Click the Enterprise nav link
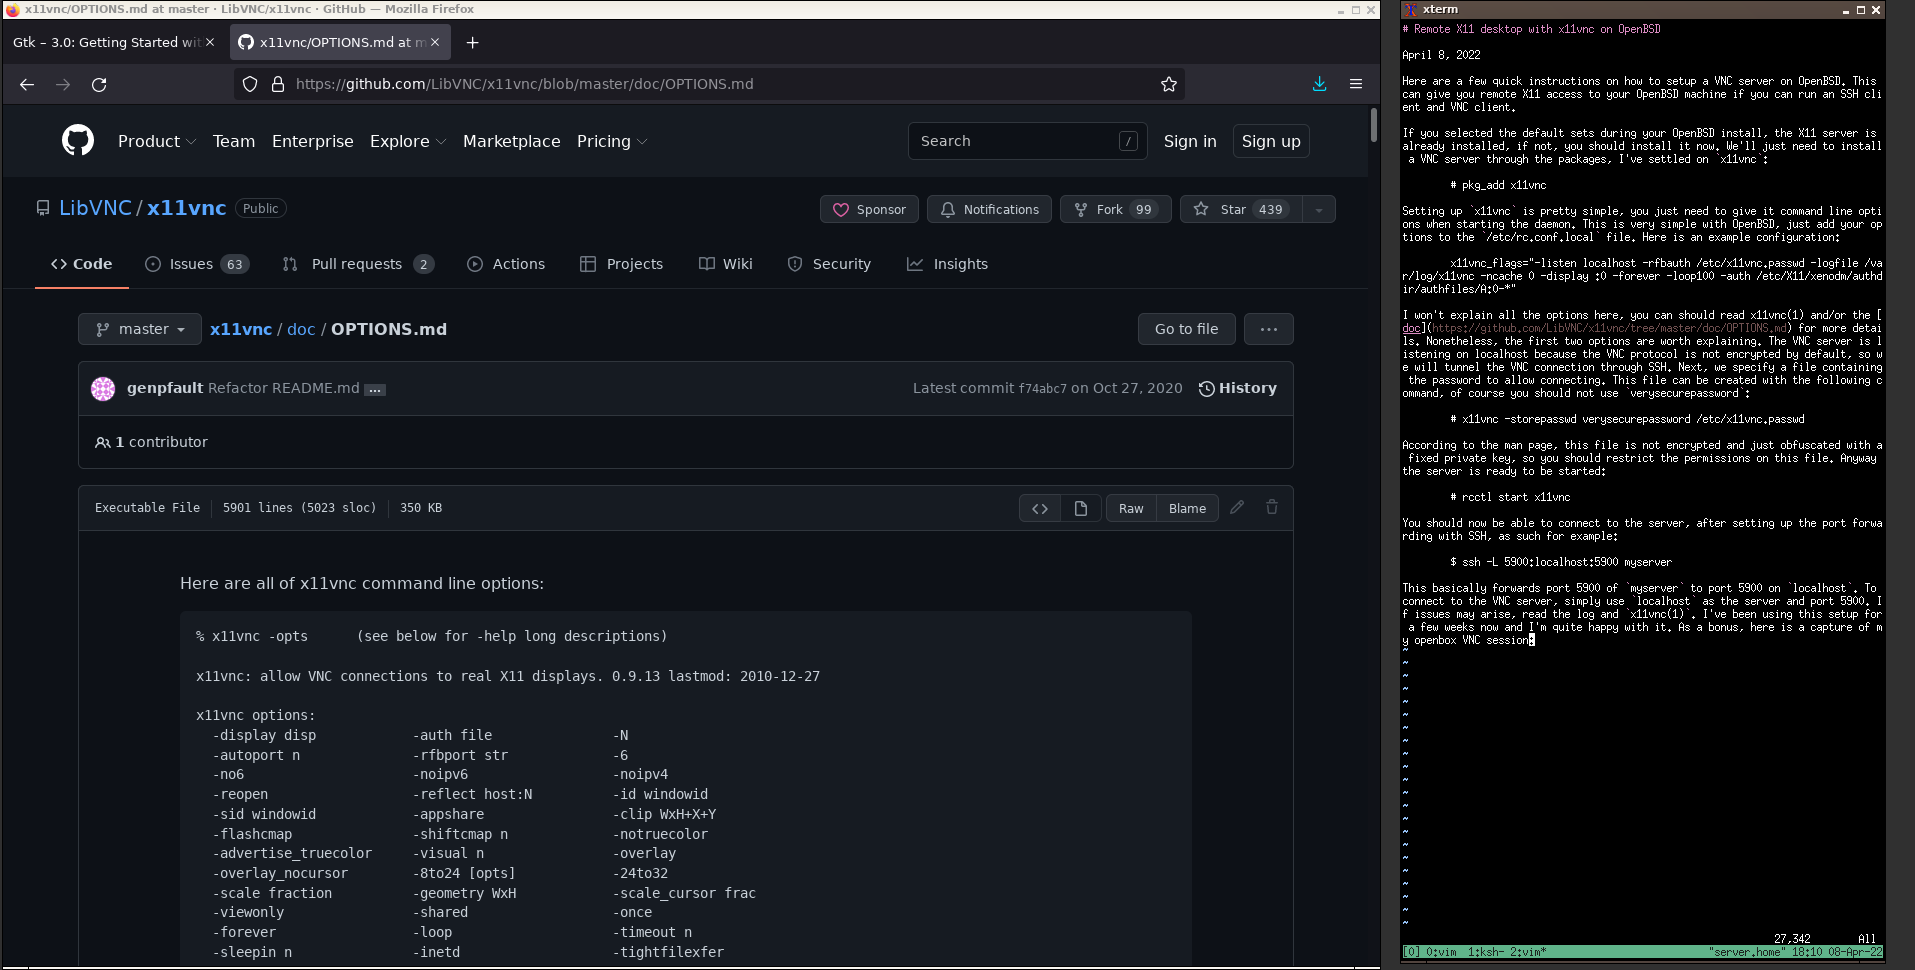The image size is (1915, 970). (x=313, y=141)
